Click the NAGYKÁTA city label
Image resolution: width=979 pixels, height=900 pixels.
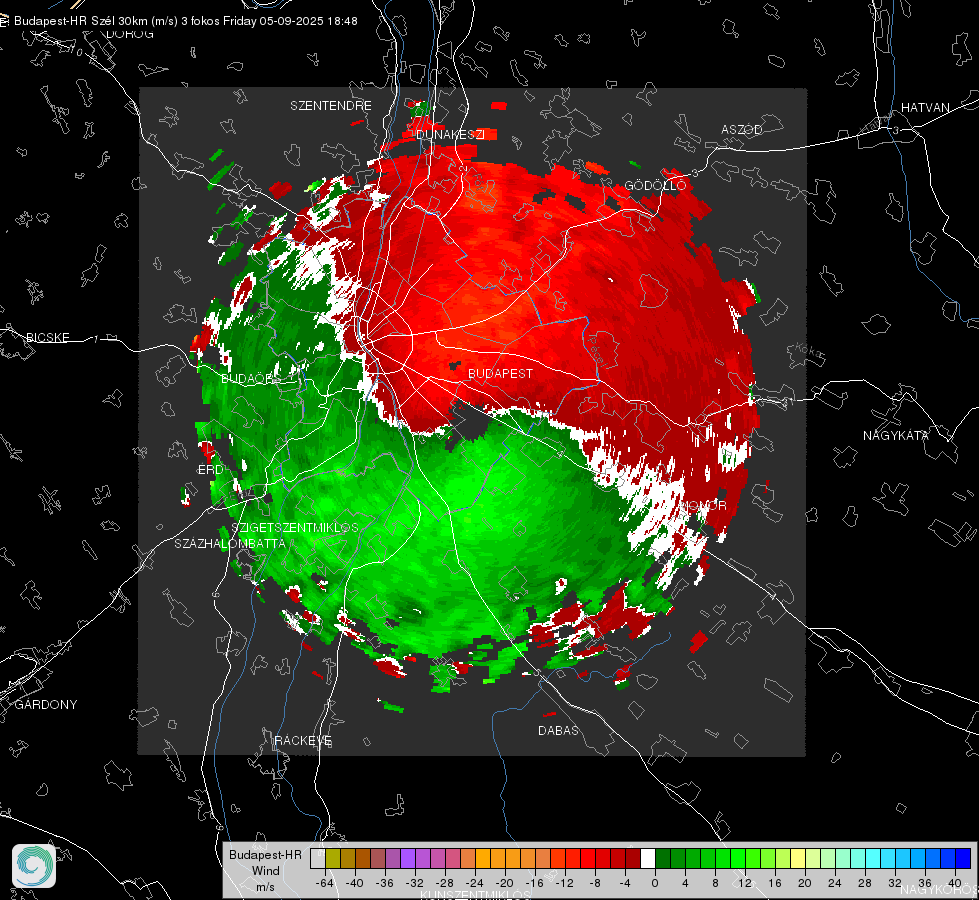tap(896, 435)
